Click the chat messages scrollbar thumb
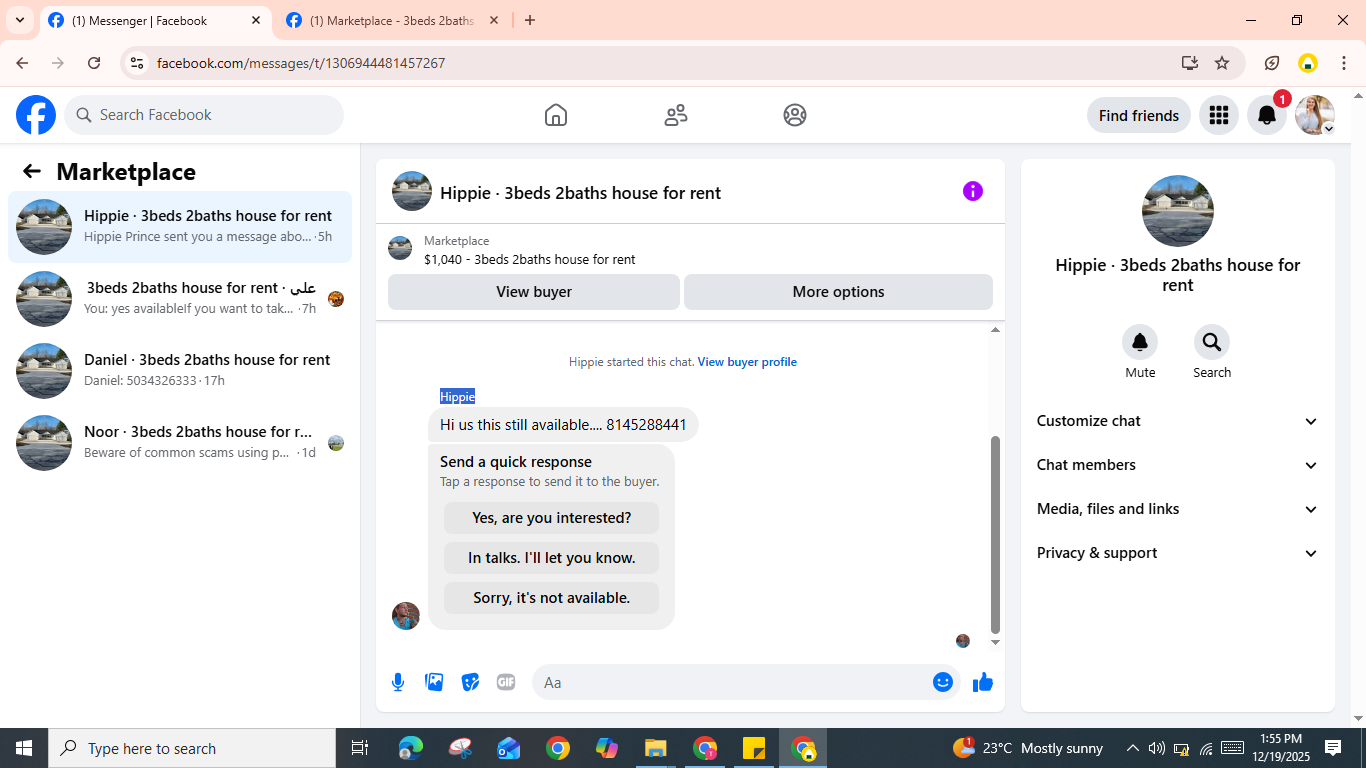Image resolution: width=1366 pixels, height=768 pixels. point(995,535)
